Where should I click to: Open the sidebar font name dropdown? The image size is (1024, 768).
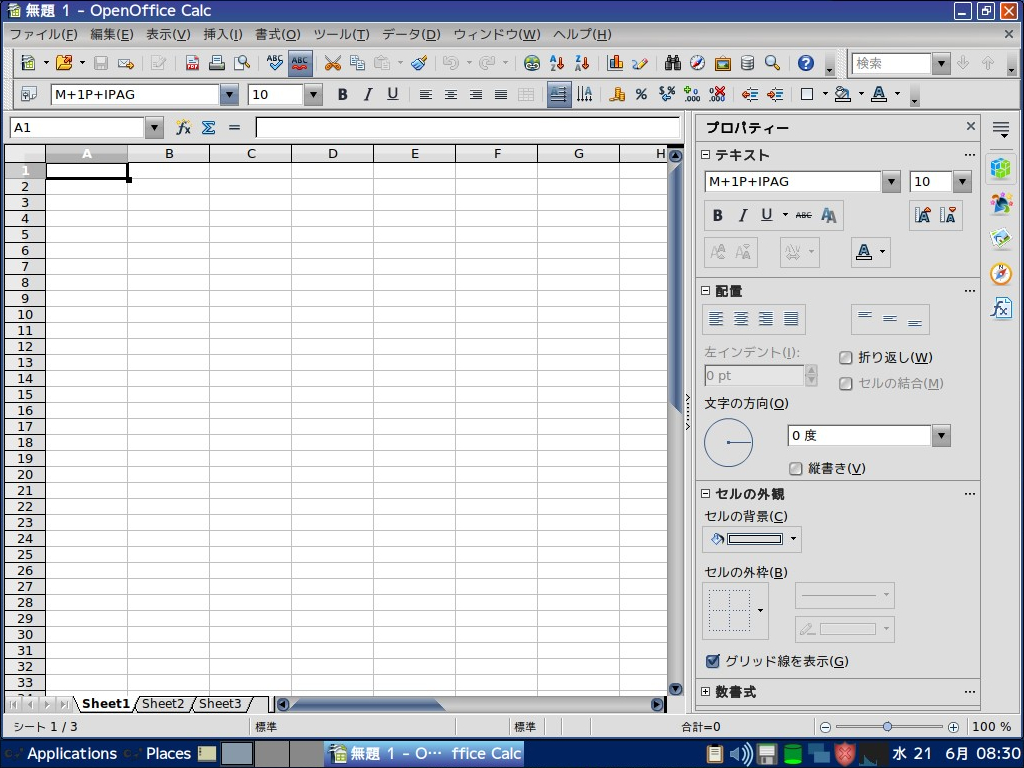[891, 182]
